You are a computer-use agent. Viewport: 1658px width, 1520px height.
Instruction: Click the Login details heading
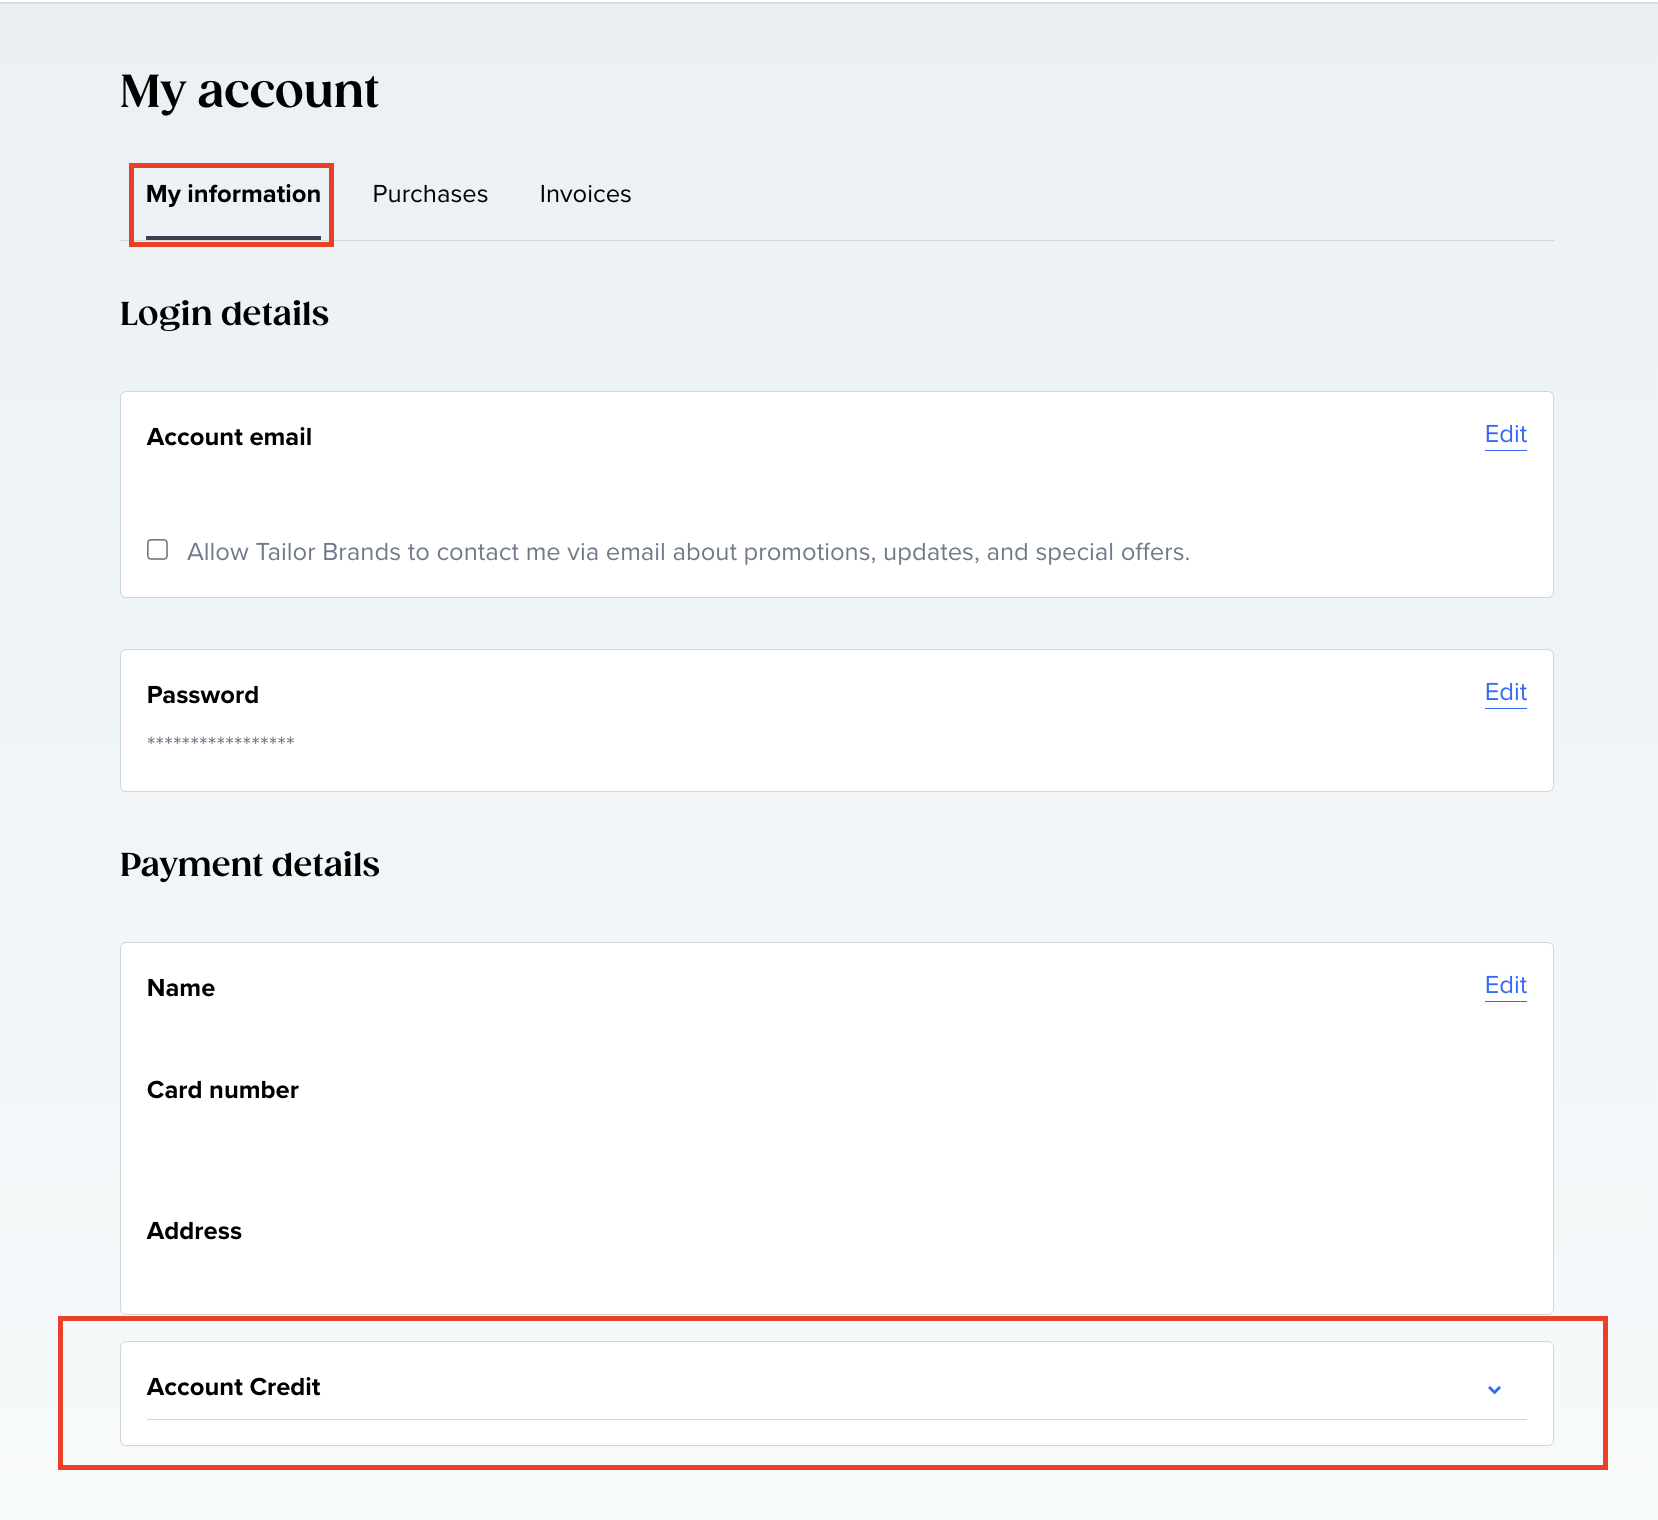point(224,314)
